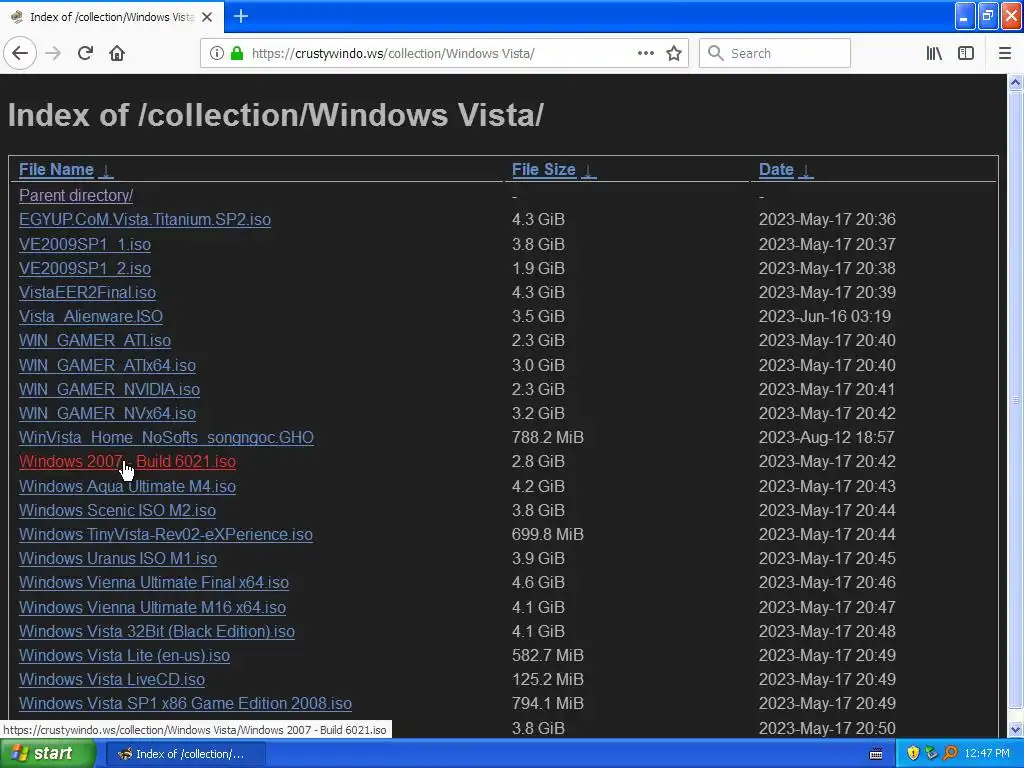Sort listing by File Size header

543,170
